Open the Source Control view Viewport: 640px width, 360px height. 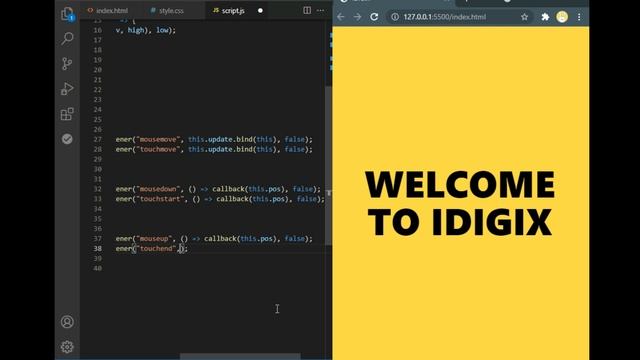(x=67, y=64)
